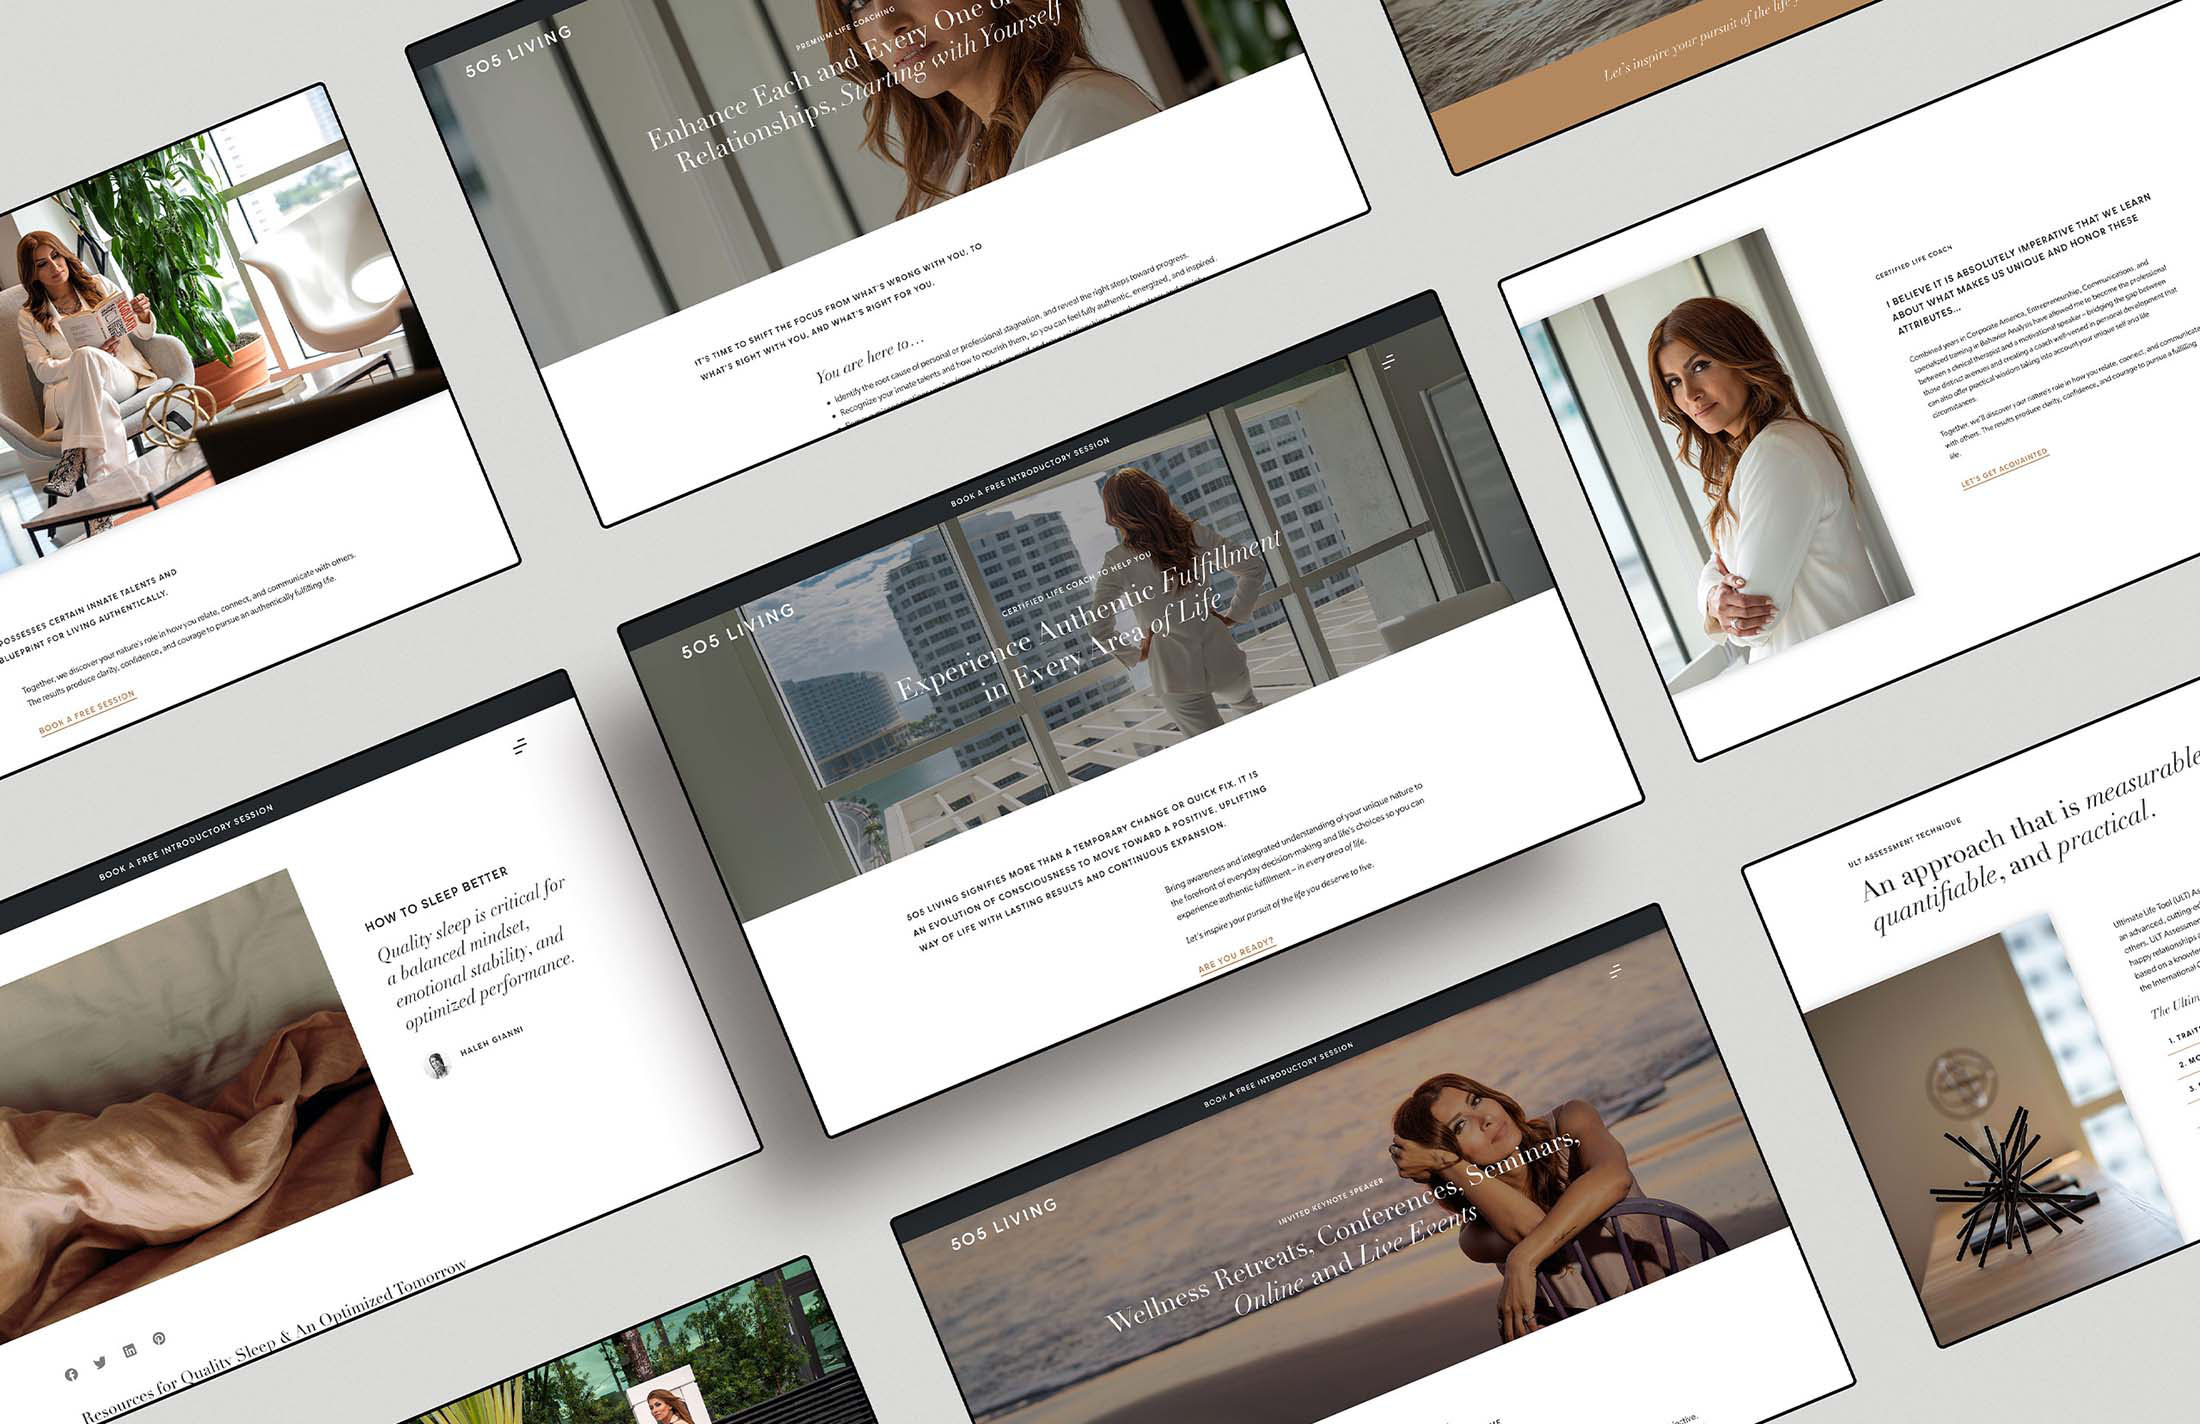Share sleep article on Pinterest
Screen dimensions: 2200x1424
(159, 1338)
